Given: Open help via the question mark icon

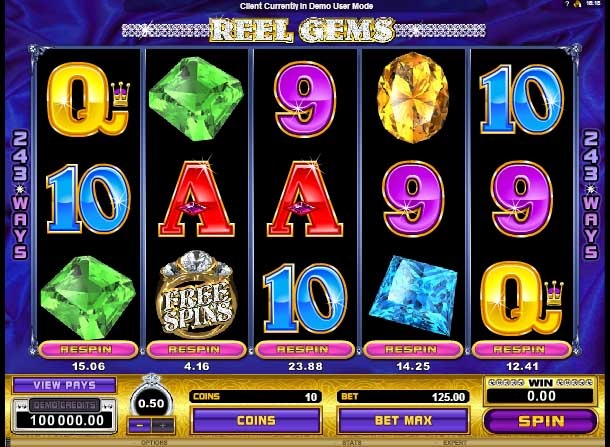Looking at the screenshot, I should pyautogui.click(x=567, y=4).
